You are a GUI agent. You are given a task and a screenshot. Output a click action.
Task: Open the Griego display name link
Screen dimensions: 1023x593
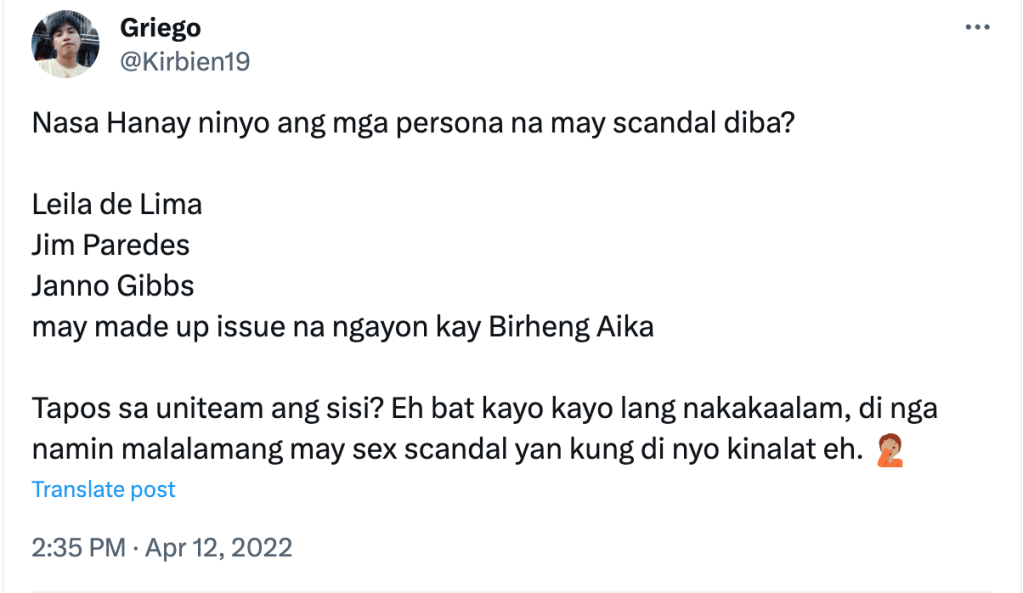point(160,28)
